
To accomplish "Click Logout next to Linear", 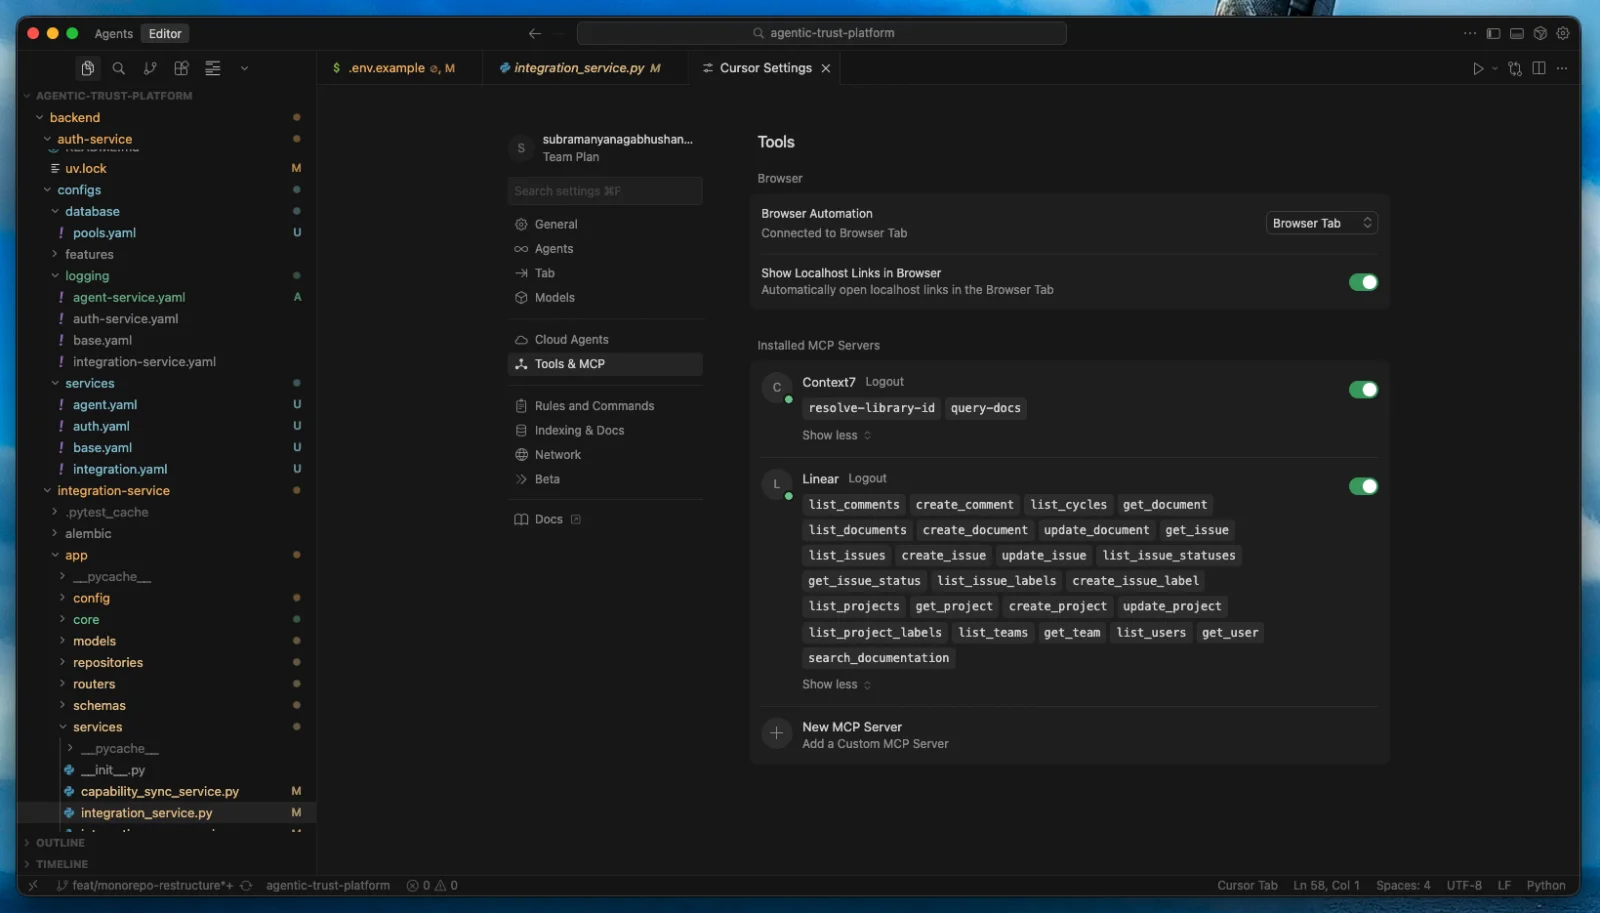I will point(867,479).
